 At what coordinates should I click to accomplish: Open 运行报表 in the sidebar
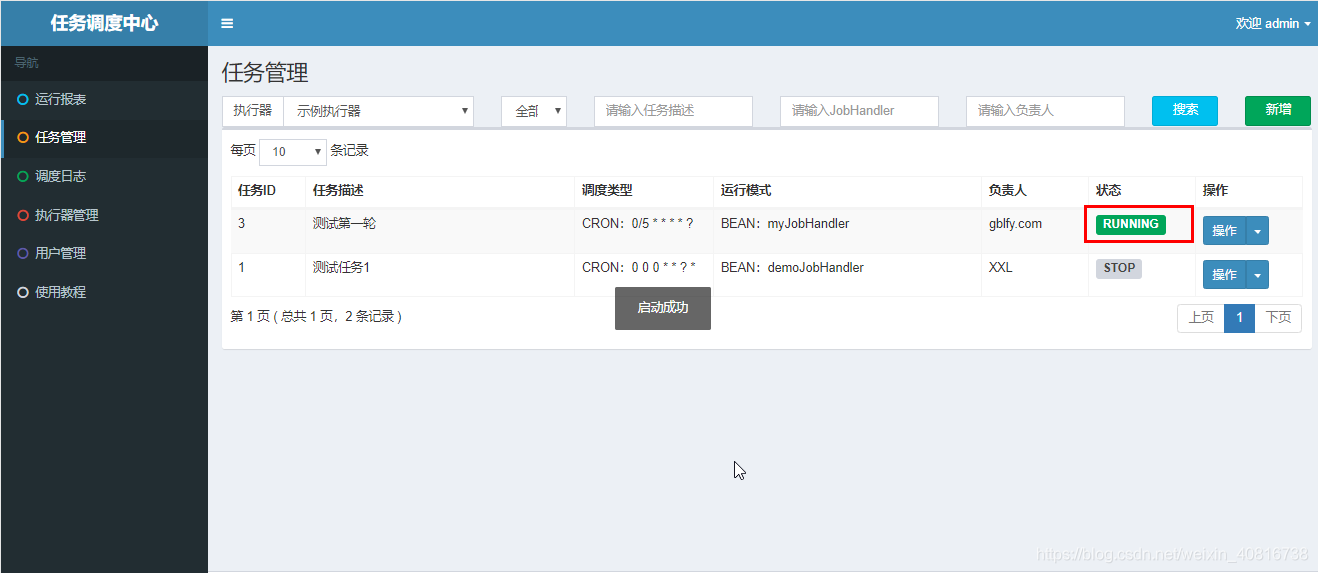coord(104,99)
